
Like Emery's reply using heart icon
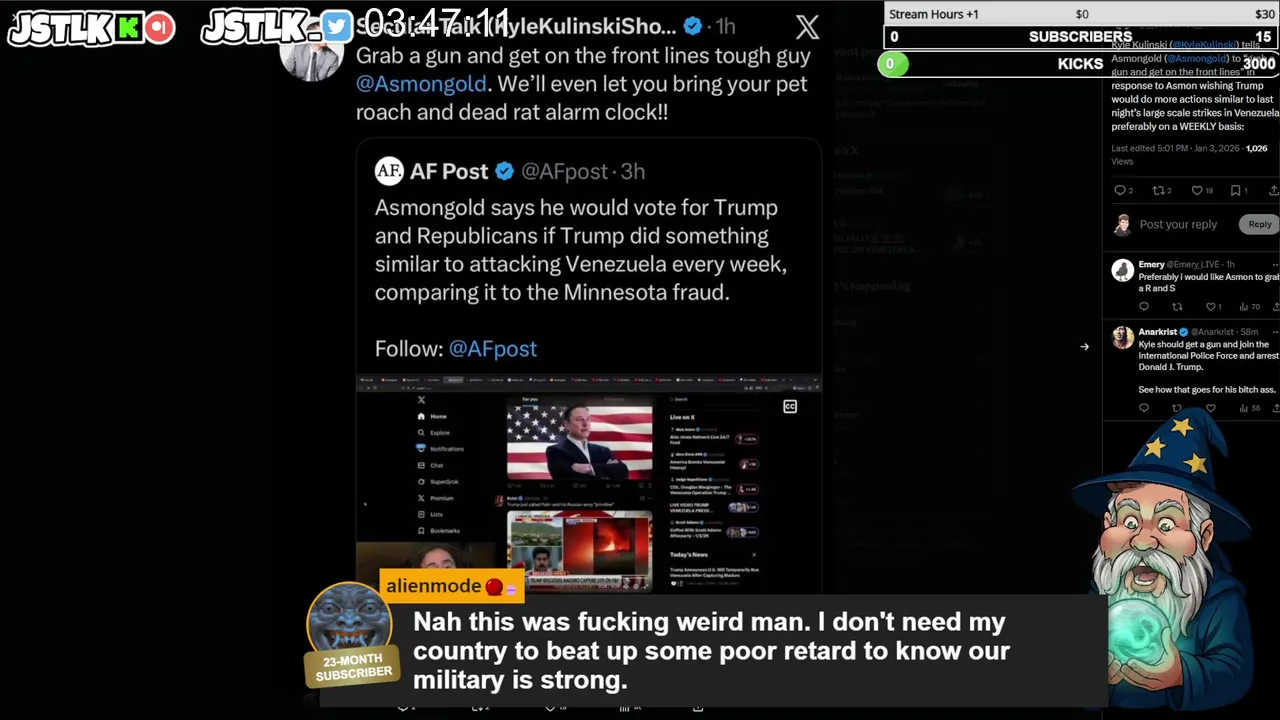coord(1210,307)
